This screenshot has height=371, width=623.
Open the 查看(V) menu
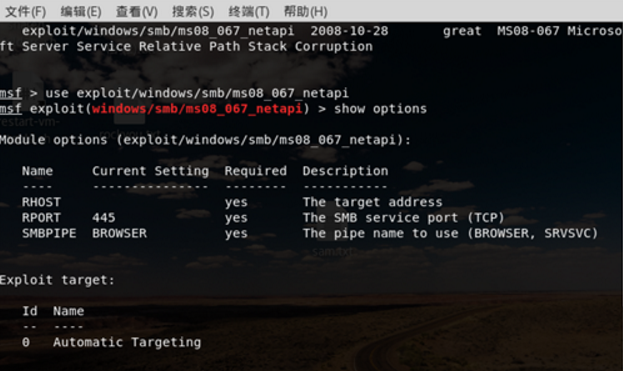pos(137,12)
